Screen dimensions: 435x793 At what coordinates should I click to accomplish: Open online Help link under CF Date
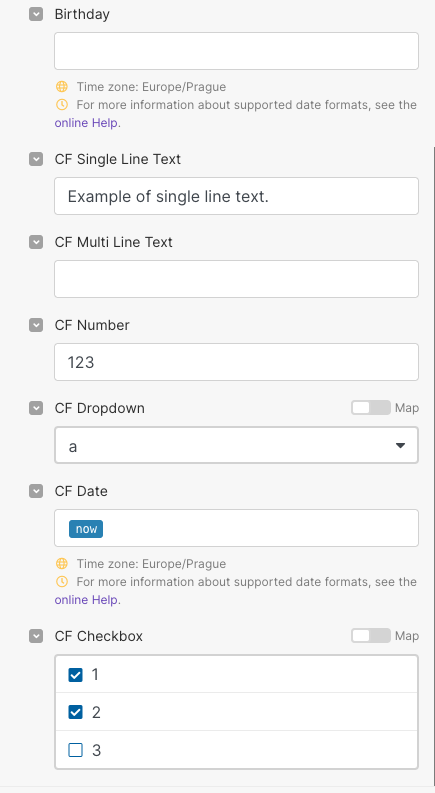[86, 600]
